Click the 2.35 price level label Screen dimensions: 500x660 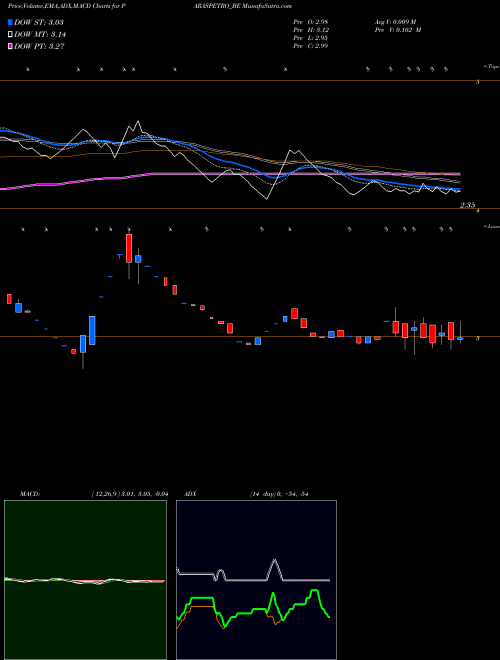click(x=467, y=205)
